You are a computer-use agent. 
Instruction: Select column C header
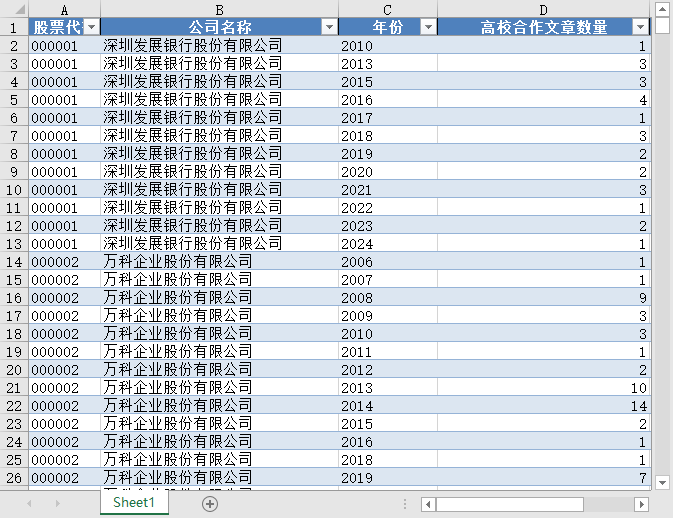pyautogui.click(x=388, y=9)
